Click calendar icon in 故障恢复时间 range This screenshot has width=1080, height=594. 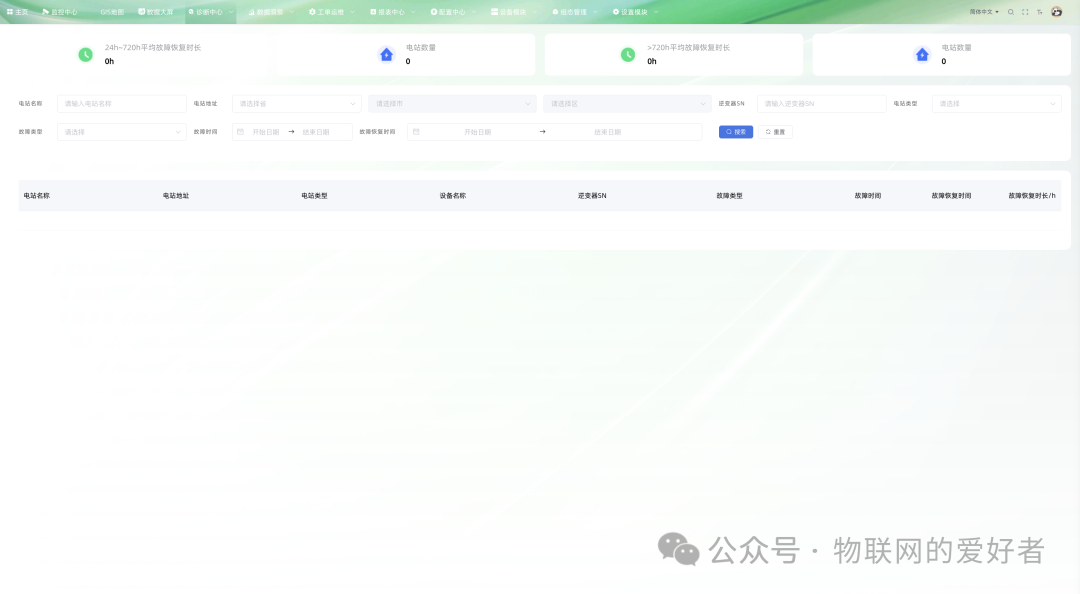tap(416, 132)
